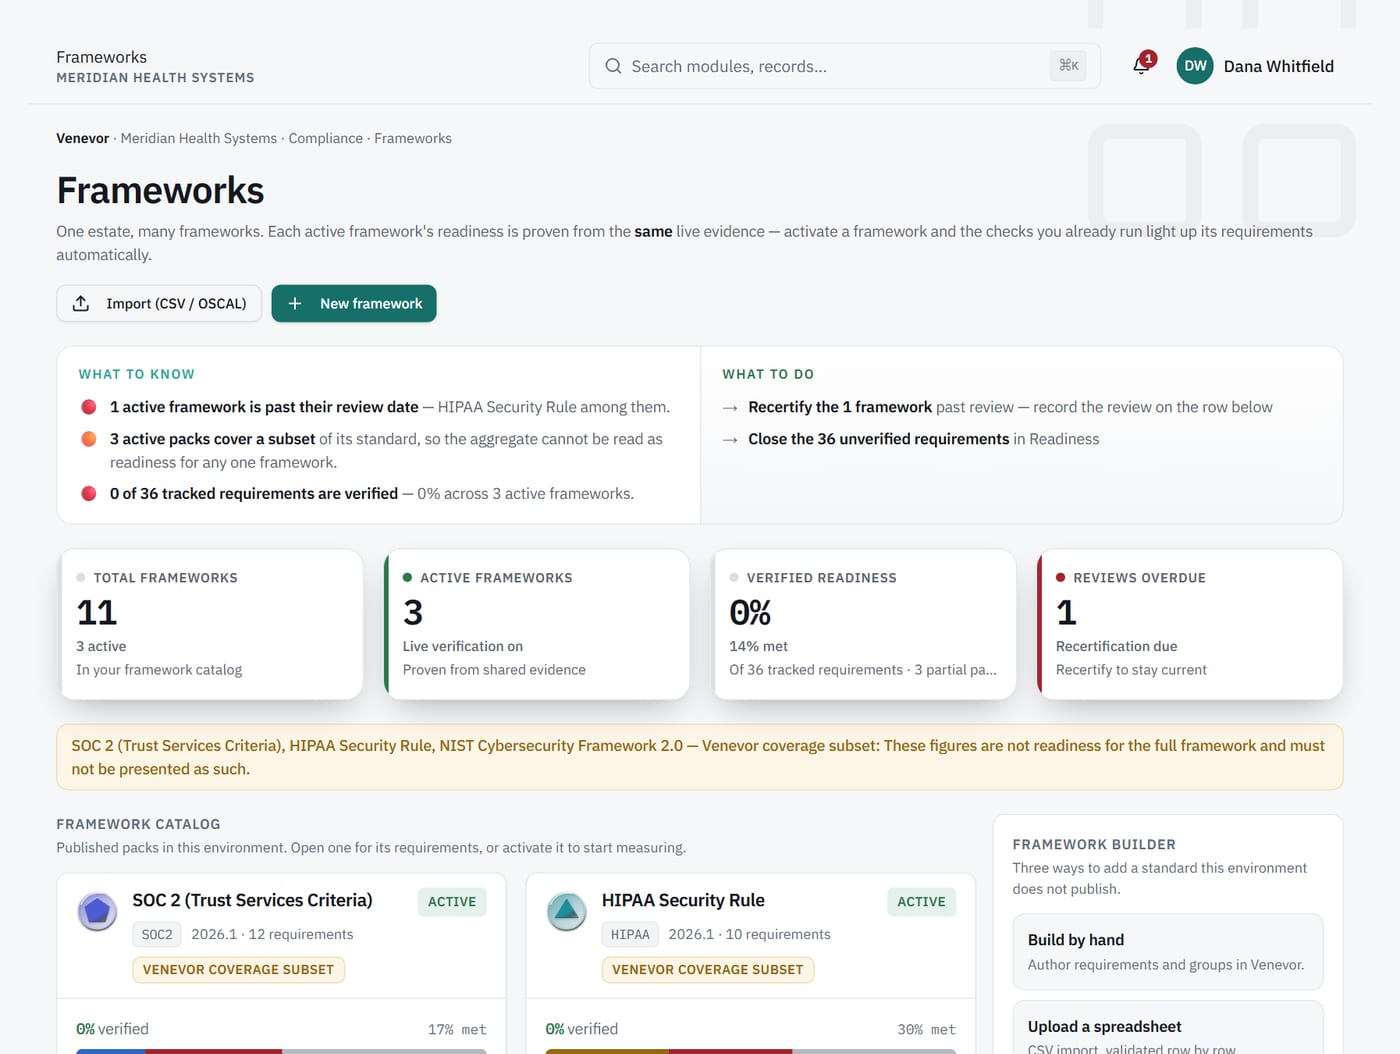Click the ACTIVE badge on SOC 2
Viewport: 1400px width, 1054px height.
(452, 902)
